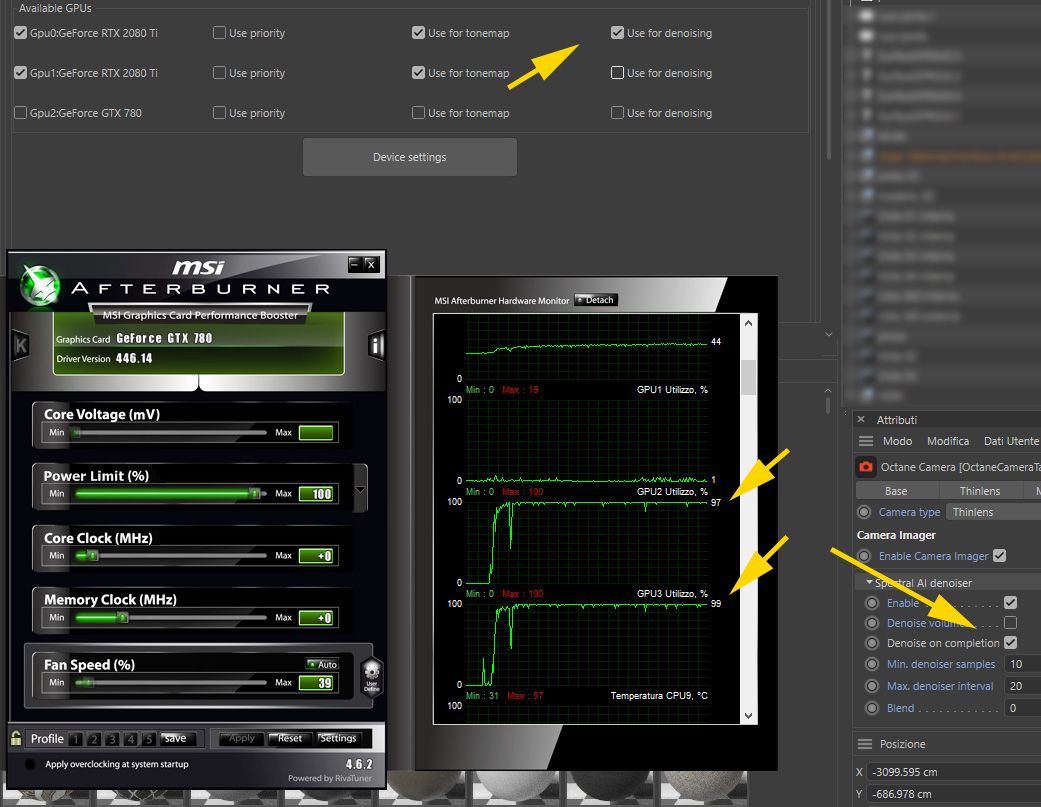Detach the Afterburner Hardware Monitor

[x=596, y=300]
